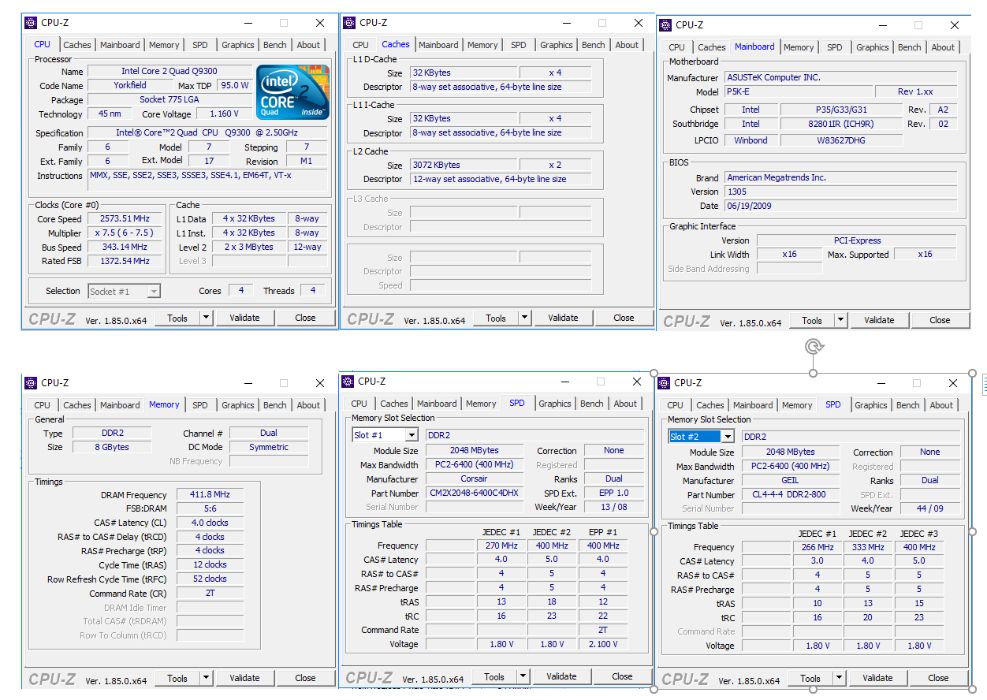The width and height of the screenshot is (987, 700).
Task: Click the ASUSTeK Computer INC. manufacturer field
Action: (x=841, y=77)
